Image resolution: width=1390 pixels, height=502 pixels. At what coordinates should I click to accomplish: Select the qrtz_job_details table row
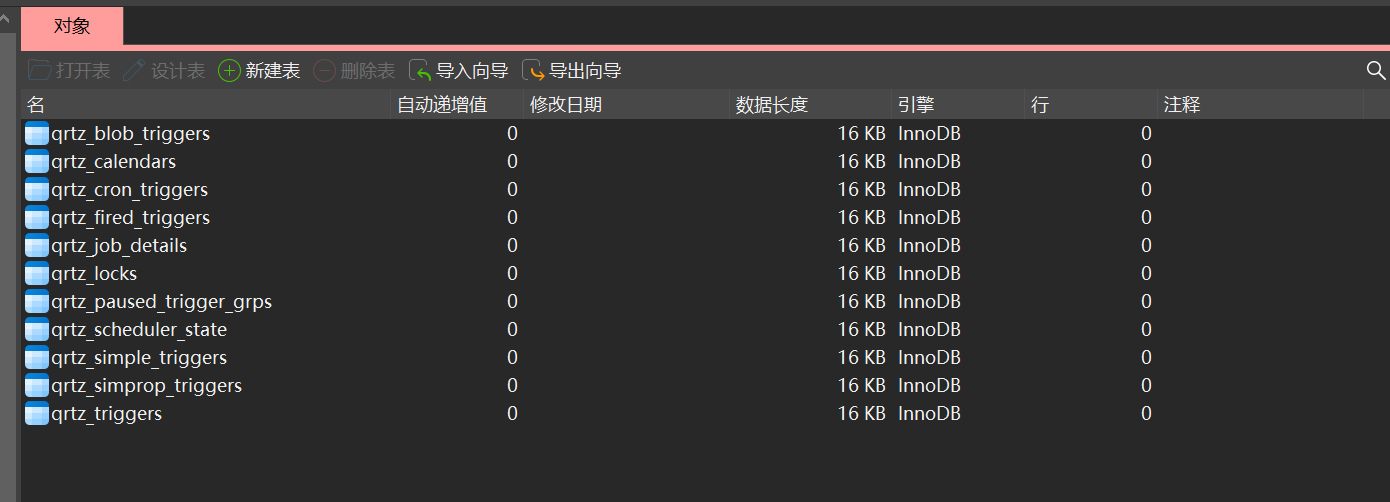coord(119,245)
